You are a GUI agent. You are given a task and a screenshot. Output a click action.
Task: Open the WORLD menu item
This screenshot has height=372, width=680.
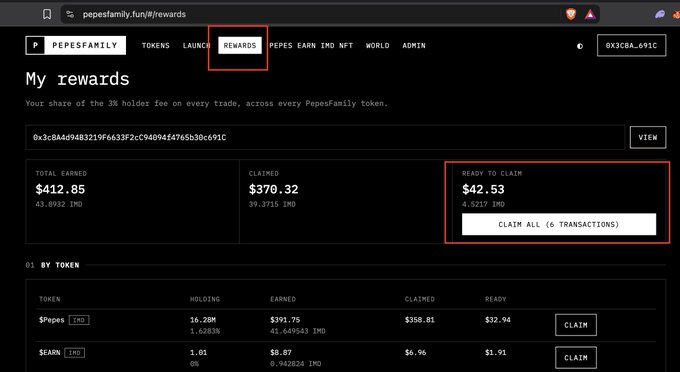(377, 46)
